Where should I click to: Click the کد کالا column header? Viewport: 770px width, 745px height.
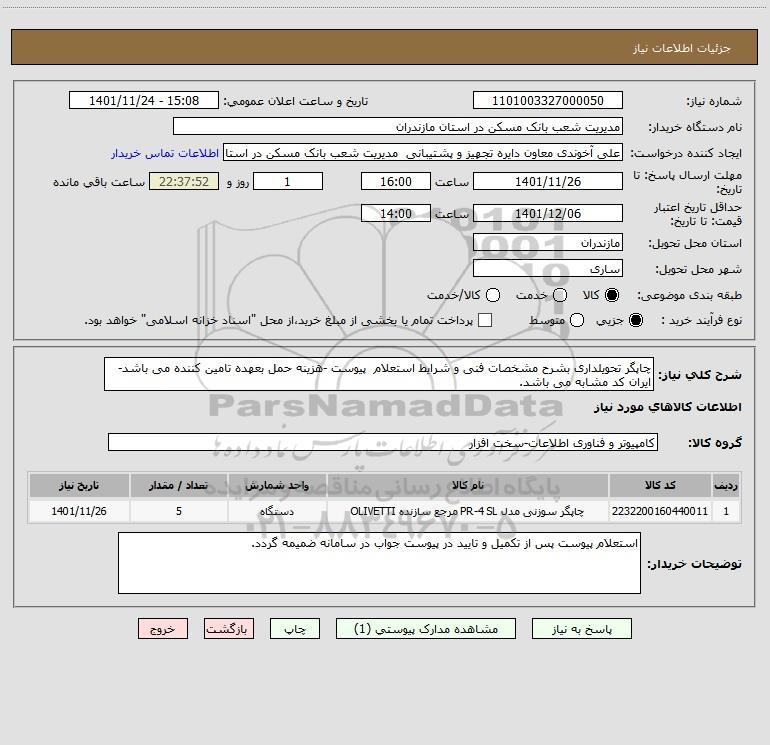tap(660, 485)
